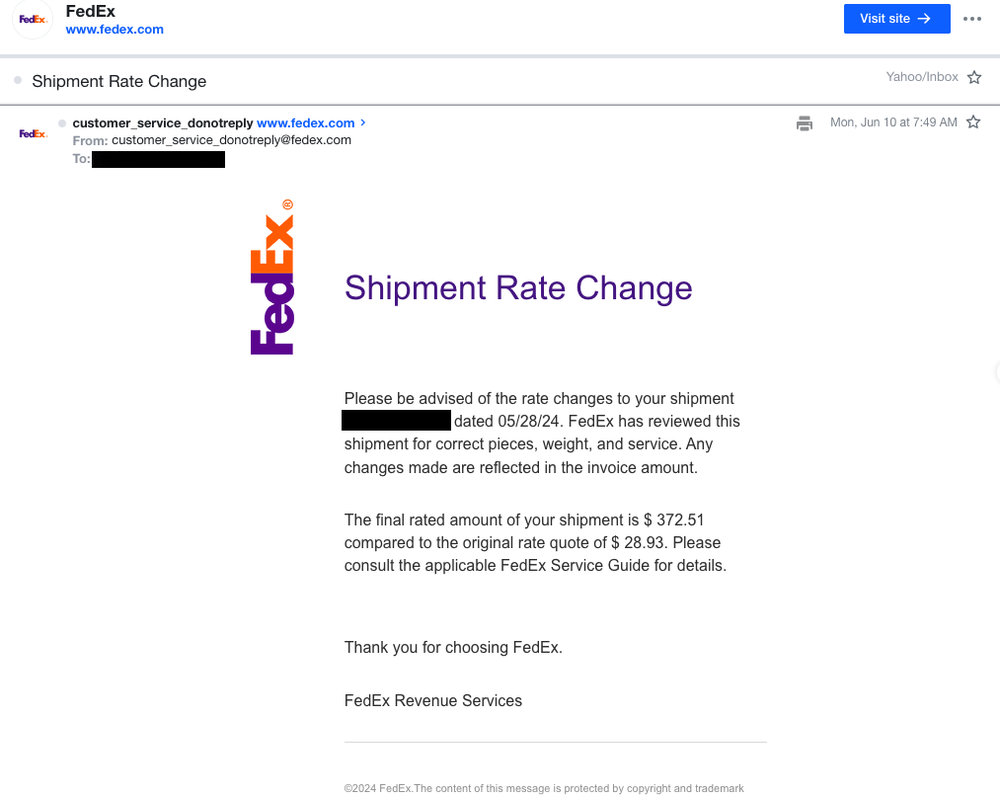Open the three-dot more options icon
The width and height of the screenshot is (1000, 797).
pos(971,18)
